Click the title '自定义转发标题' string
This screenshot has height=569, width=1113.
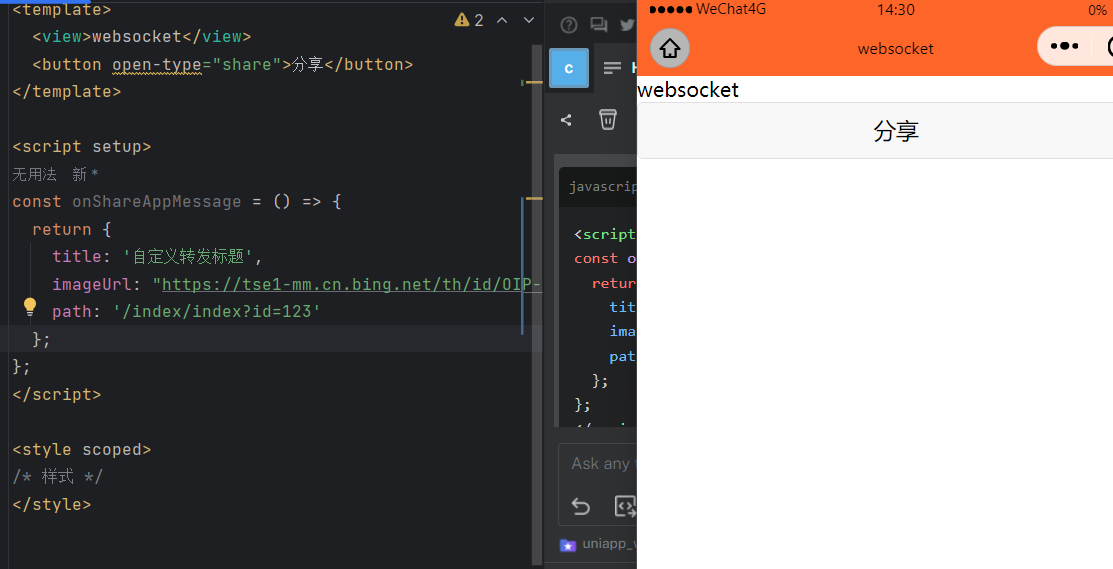188,257
